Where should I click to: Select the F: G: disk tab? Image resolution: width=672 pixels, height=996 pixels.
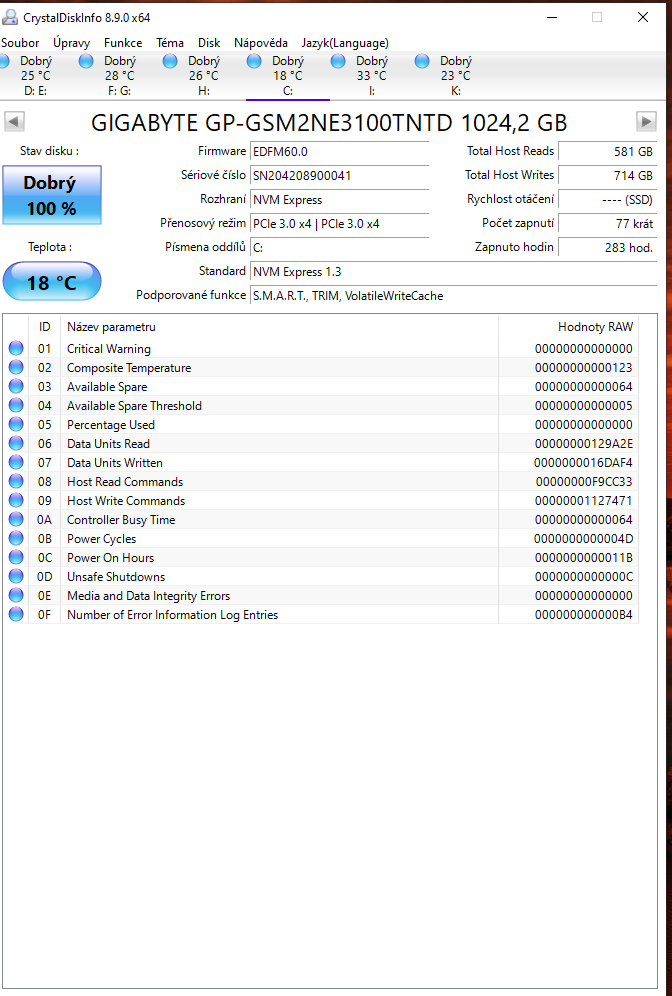(119, 76)
